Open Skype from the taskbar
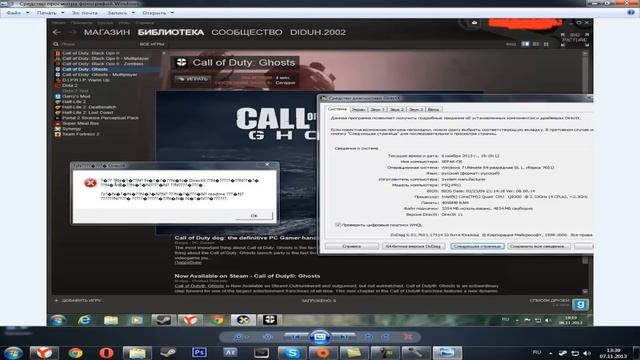This screenshot has width=640, height=360. pyautogui.click(x=292, y=353)
